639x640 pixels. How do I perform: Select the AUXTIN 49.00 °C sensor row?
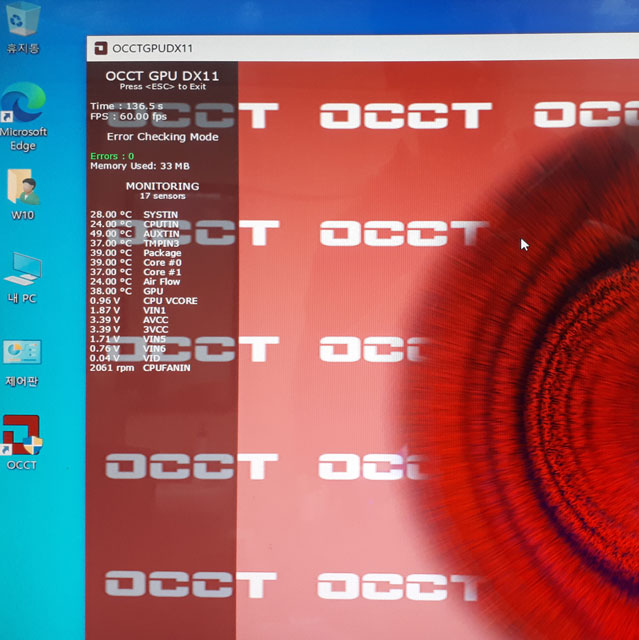click(x=135, y=234)
